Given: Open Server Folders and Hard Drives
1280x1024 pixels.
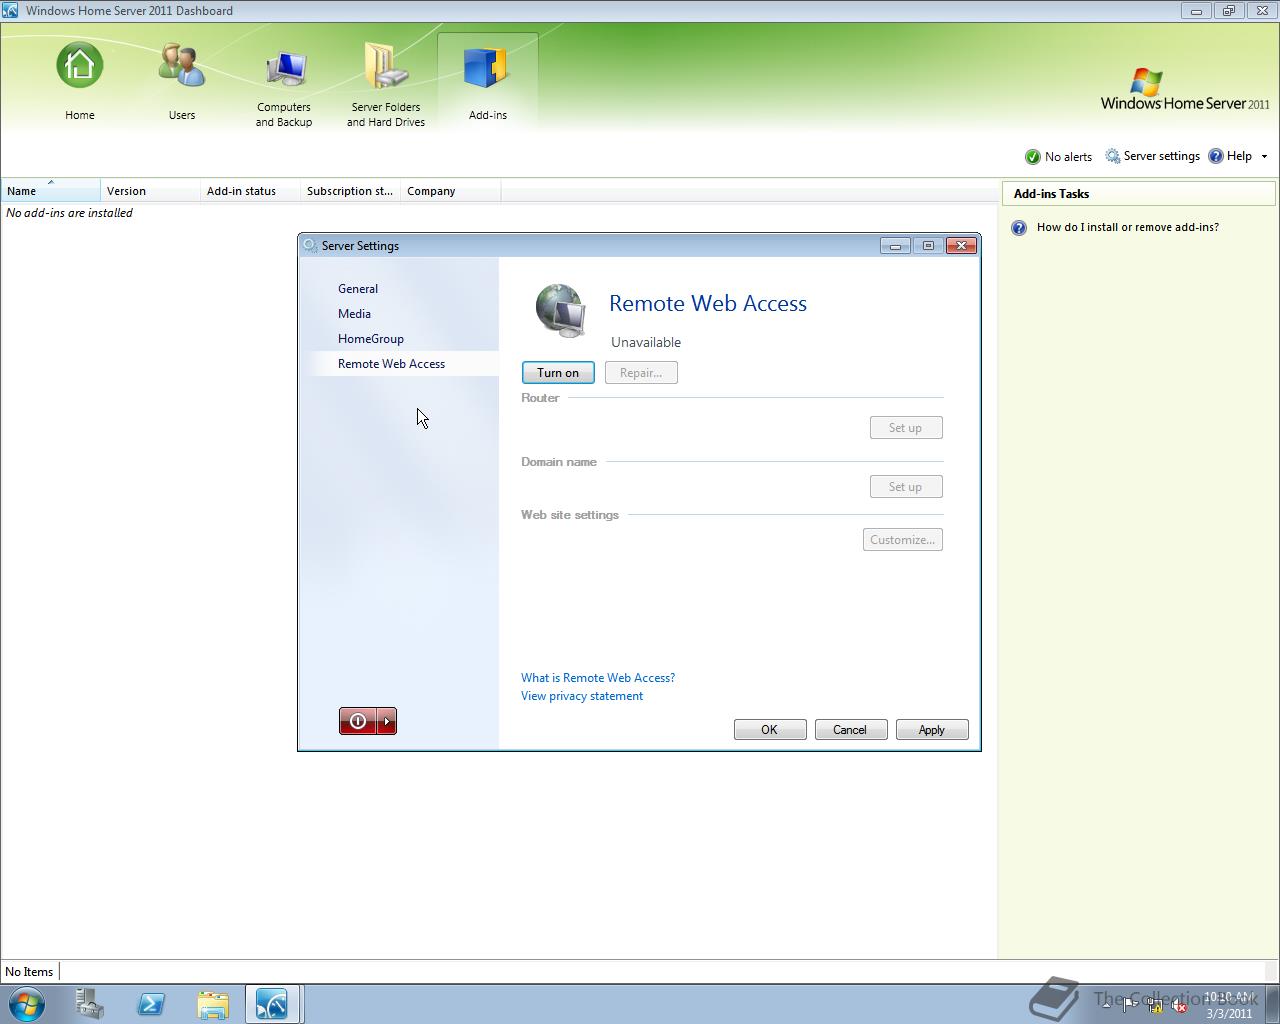Looking at the screenshot, I should [386, 86].
